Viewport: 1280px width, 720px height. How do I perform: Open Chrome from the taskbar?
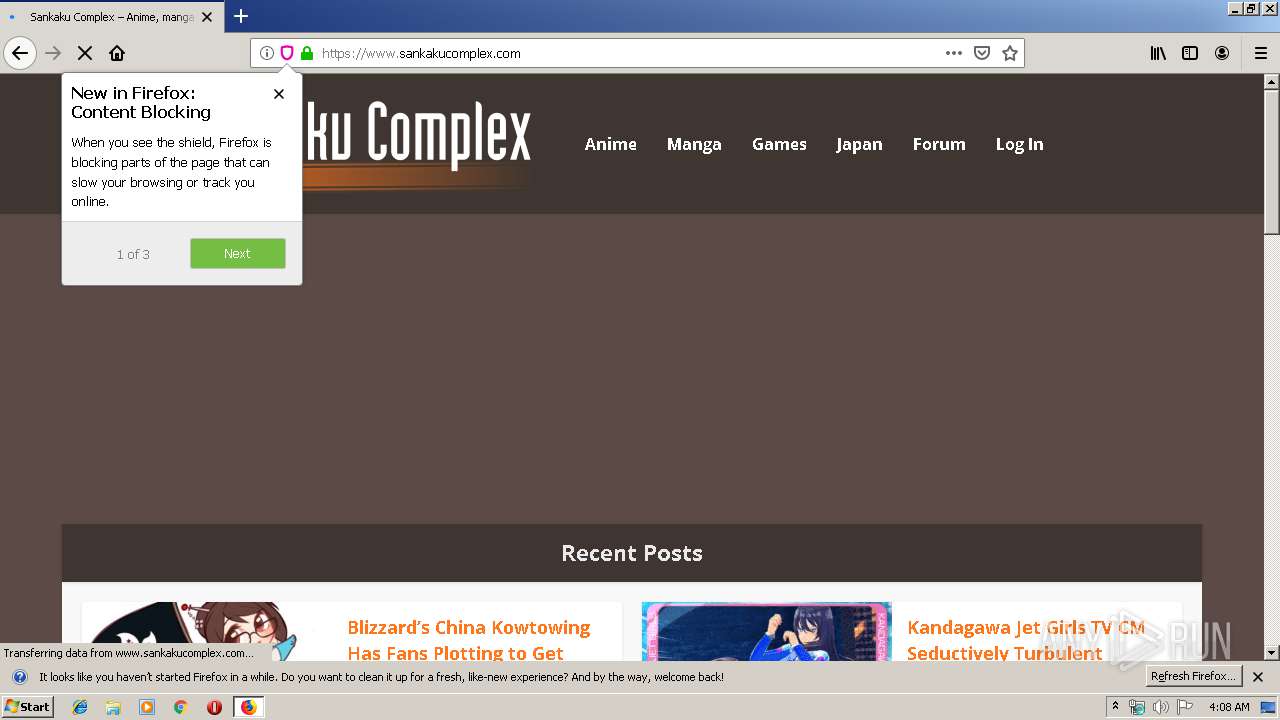pyautogui.click(x=181, y=707)
